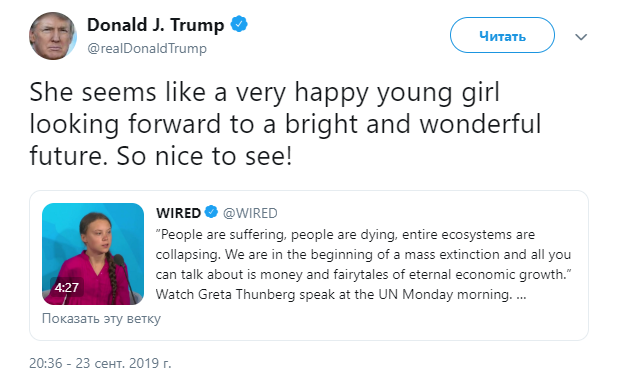Screen dimensions: 620x380
Task: Open the tweet timestamp 20:36 - 23 сент. 2019
Action: (100, 363)
